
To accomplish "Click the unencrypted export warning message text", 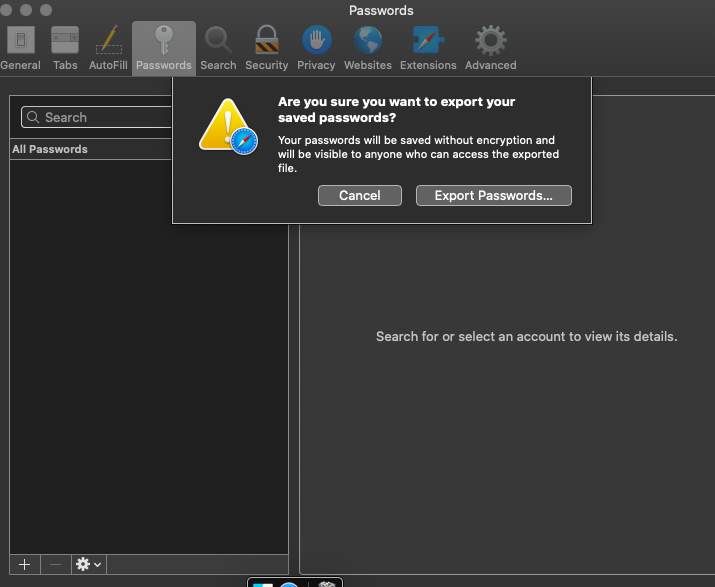I will click(418, 154).
